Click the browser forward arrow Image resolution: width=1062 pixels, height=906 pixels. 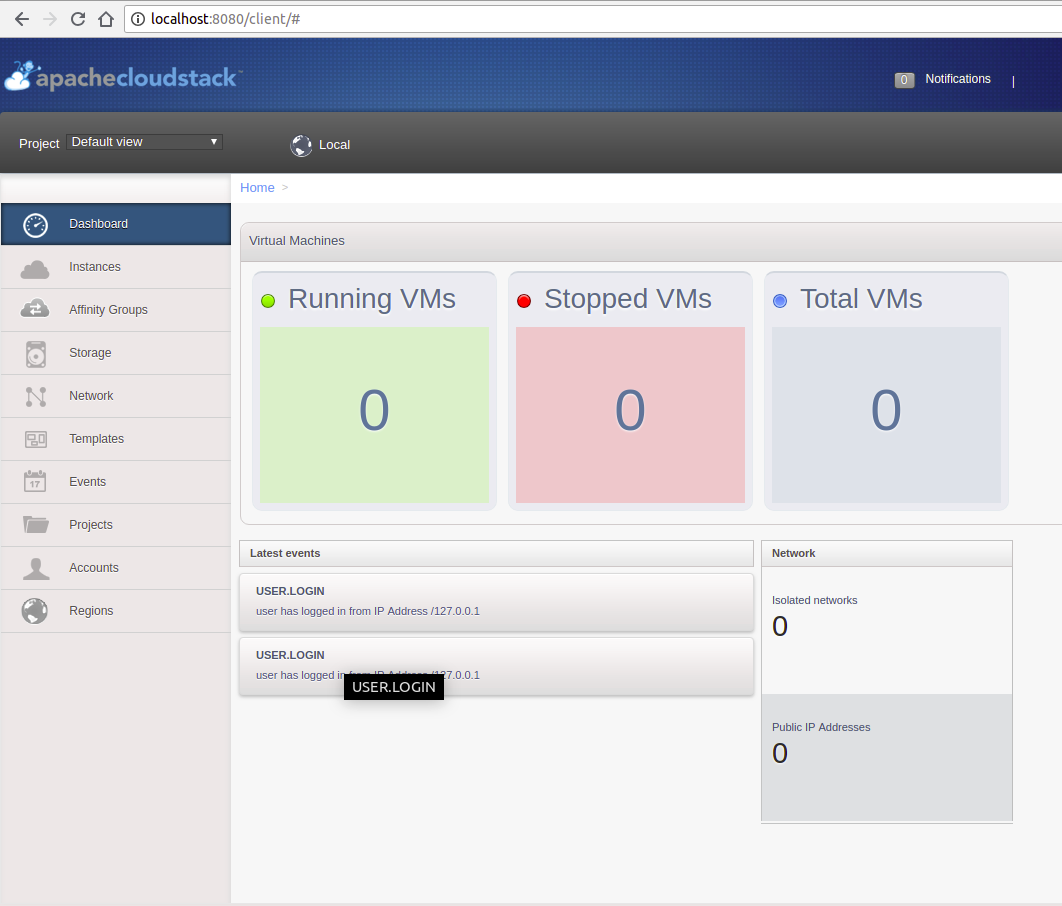50,19
